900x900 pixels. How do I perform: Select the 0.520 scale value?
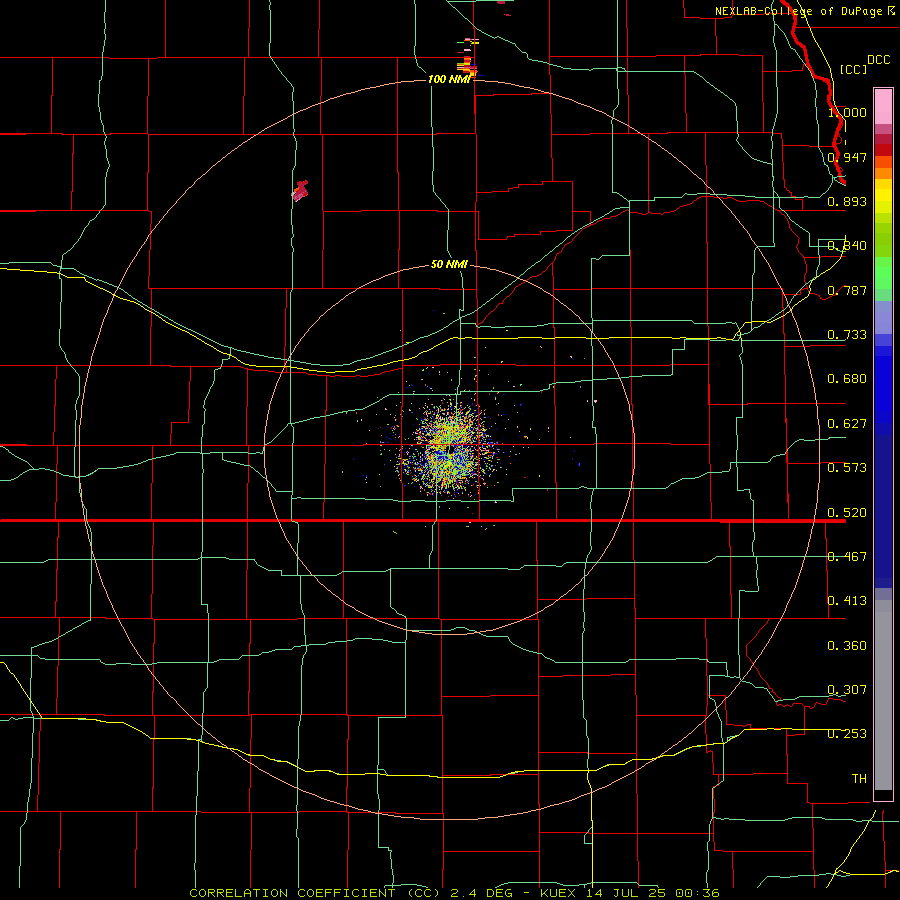point(847,513)
